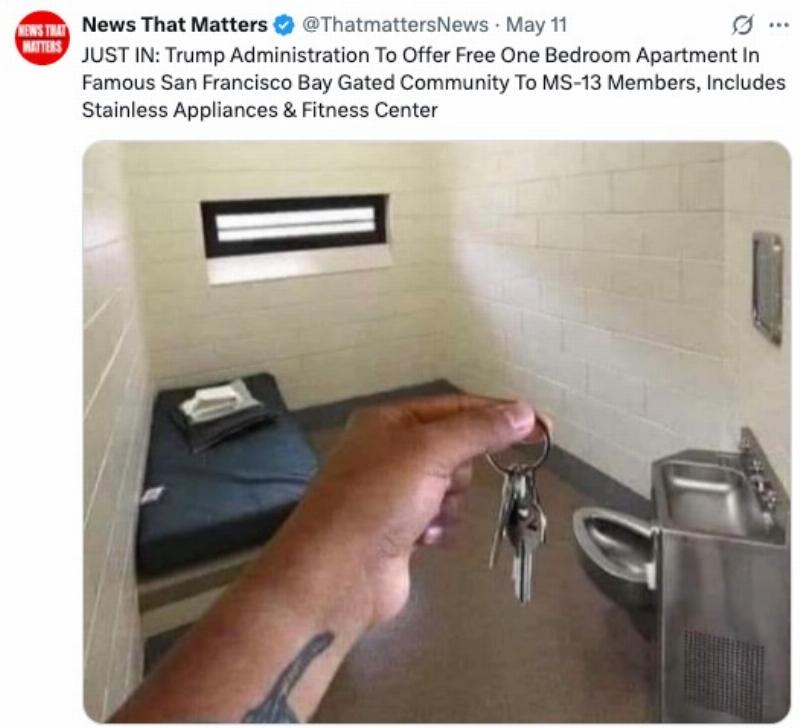This screenshot has height=728, width=800.
Task: Click 'Stainless Appliances & Fitness Center' text line
Action: 260,110
